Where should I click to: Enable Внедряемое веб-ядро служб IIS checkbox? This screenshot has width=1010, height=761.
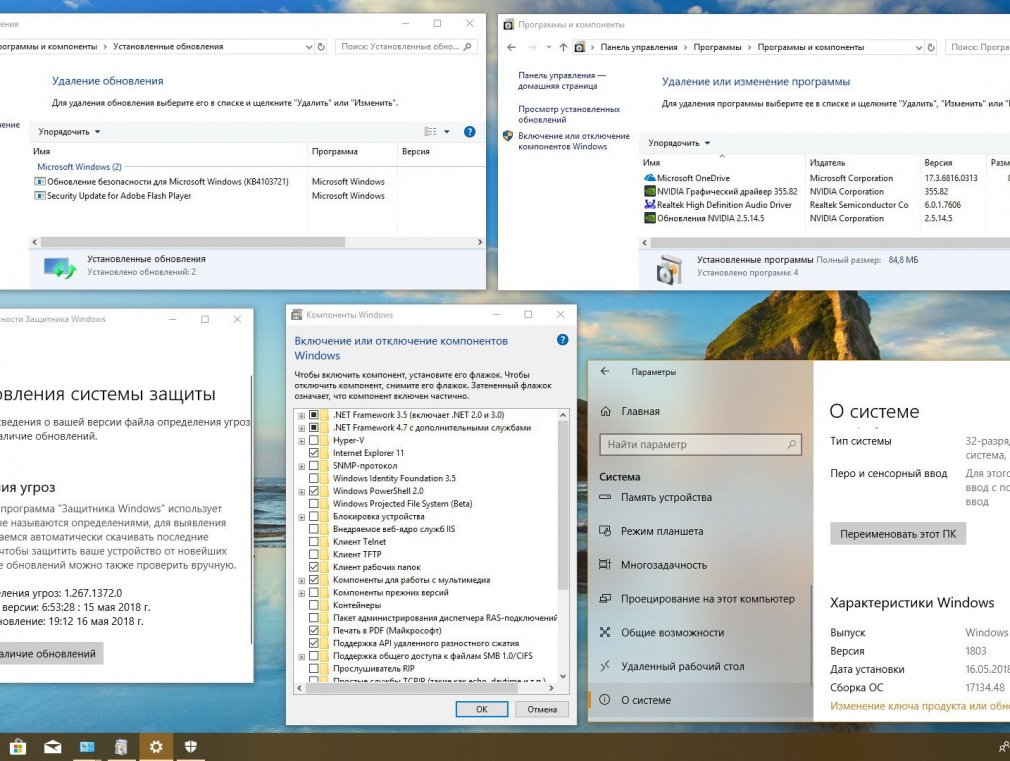tap(314, 529)
